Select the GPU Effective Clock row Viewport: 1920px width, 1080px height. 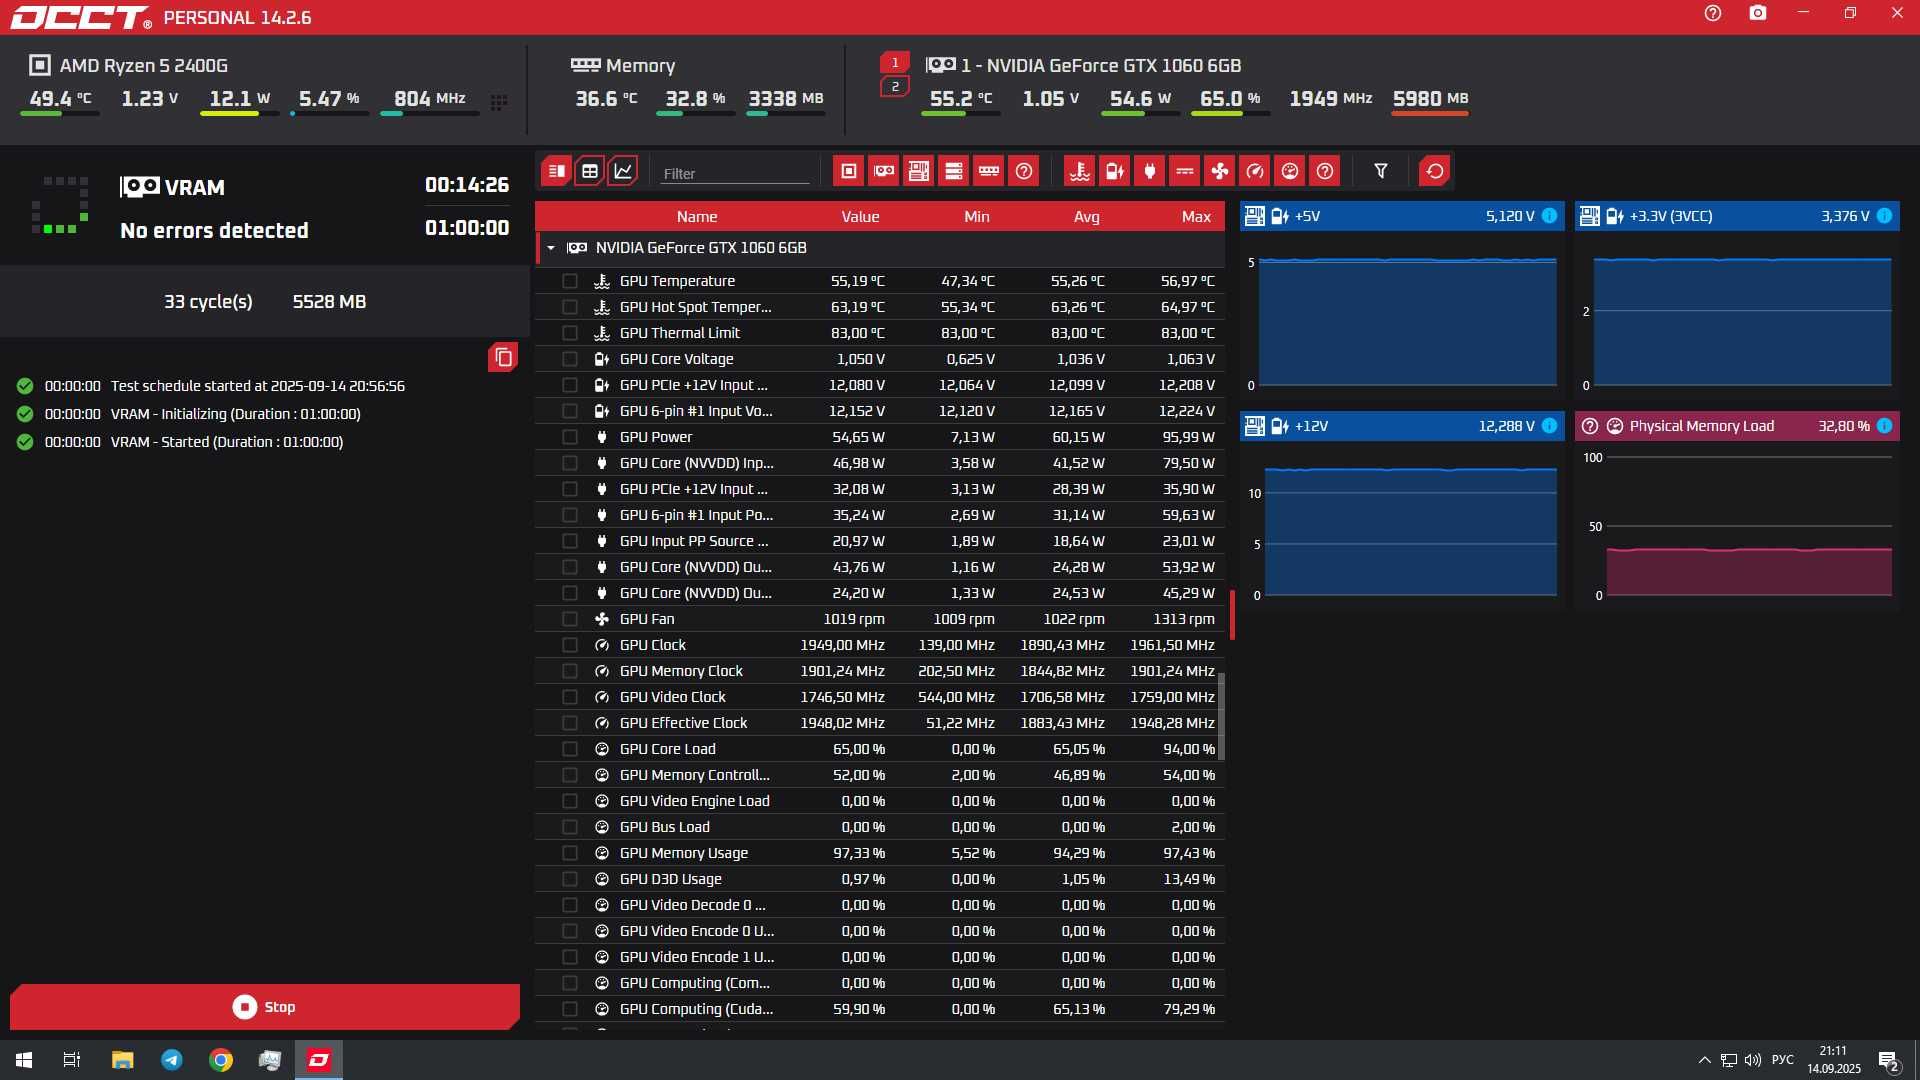coord(880,723)
